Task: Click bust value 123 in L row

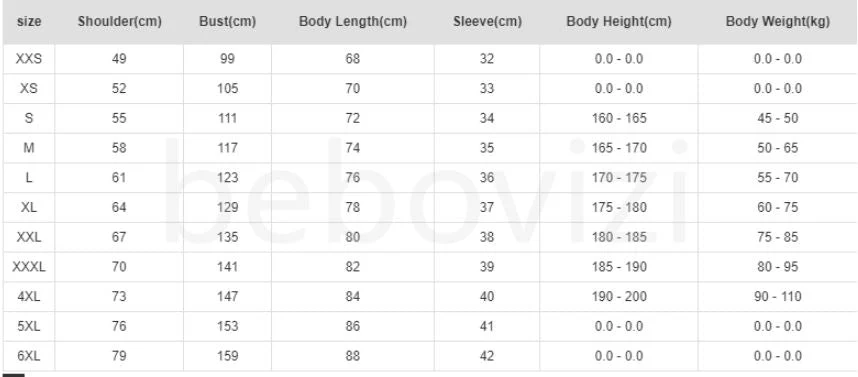Action: [228, 178]
